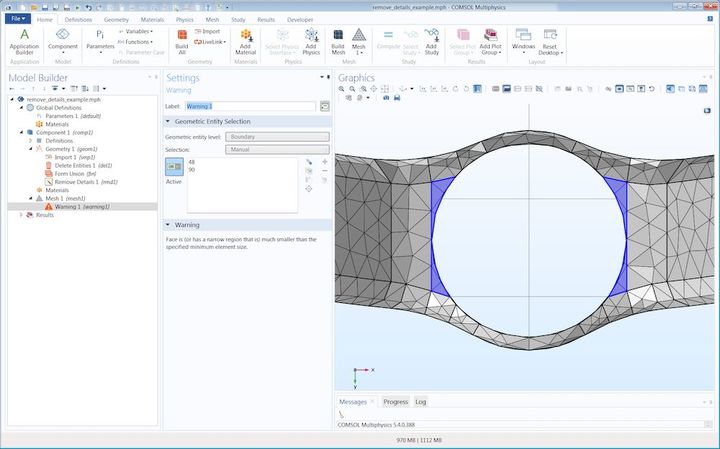
Task: Select Delete Entities 1 node
Action: [x=79, y=165]
